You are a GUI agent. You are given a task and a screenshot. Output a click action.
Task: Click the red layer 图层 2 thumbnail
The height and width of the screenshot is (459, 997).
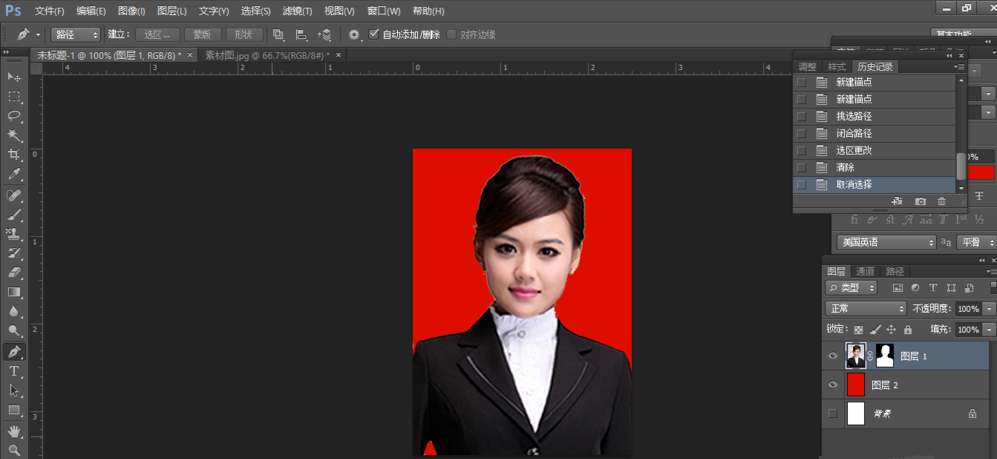[856, 385]
